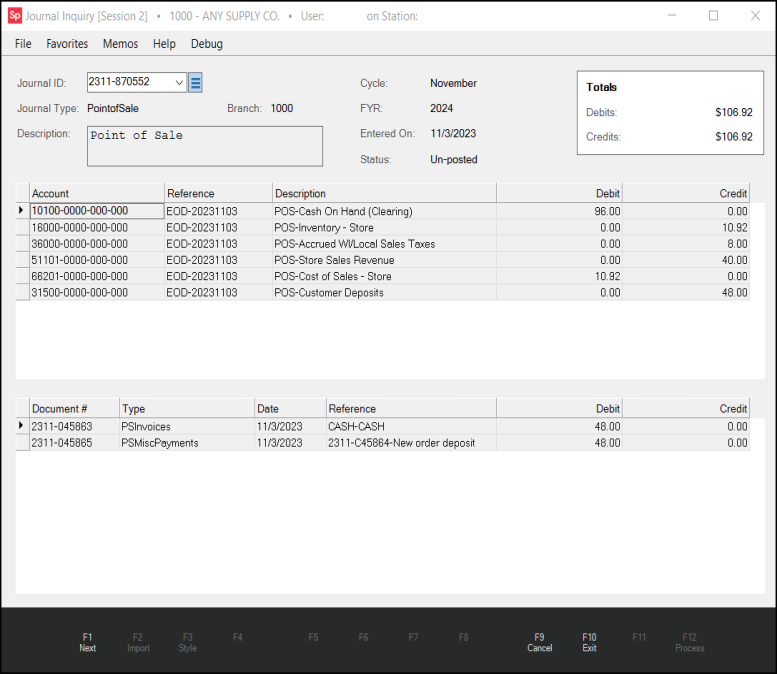Click the F12 Process function key
The image size is (777, 674).
[689, 642]
